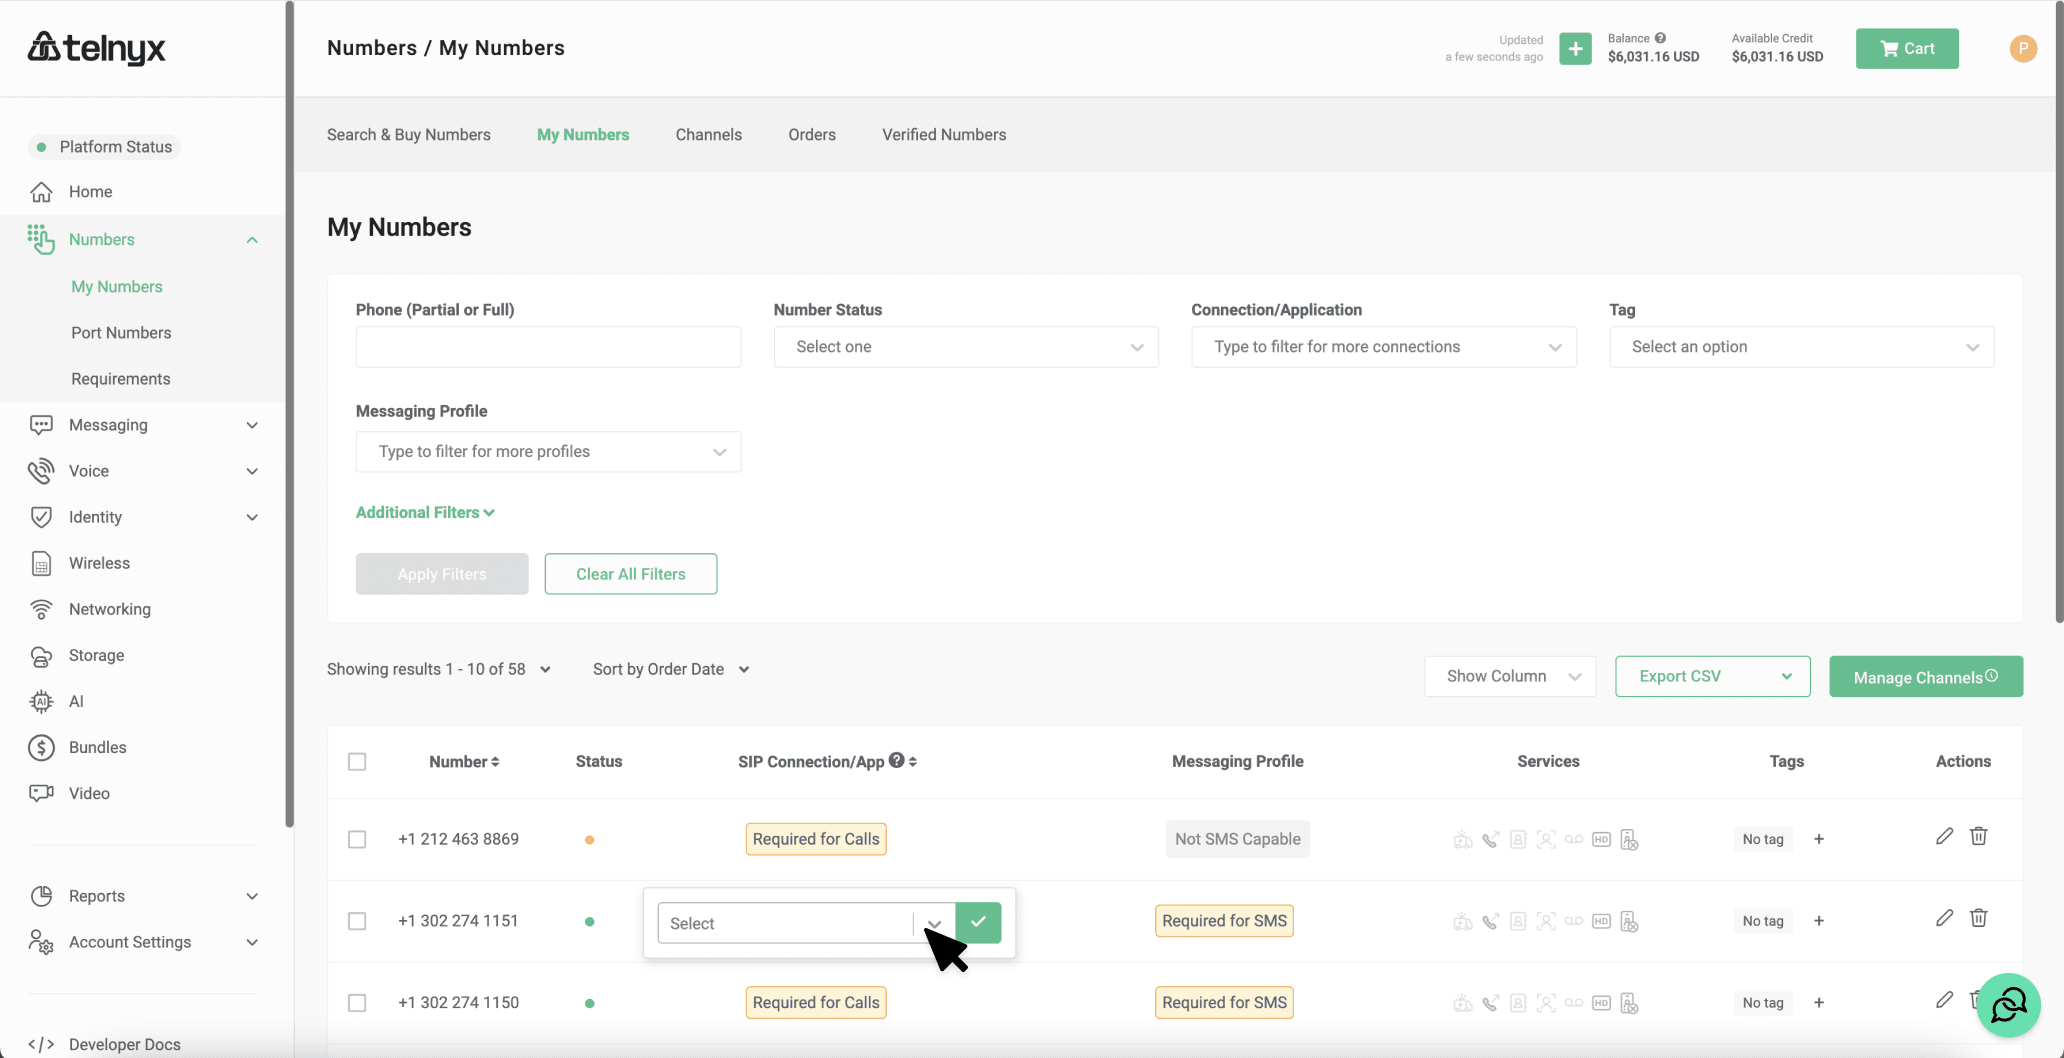Viewport: 2064px width, 1058px height.
Task: Delete number +1 212 463 8869
Action: (1978, 836)
